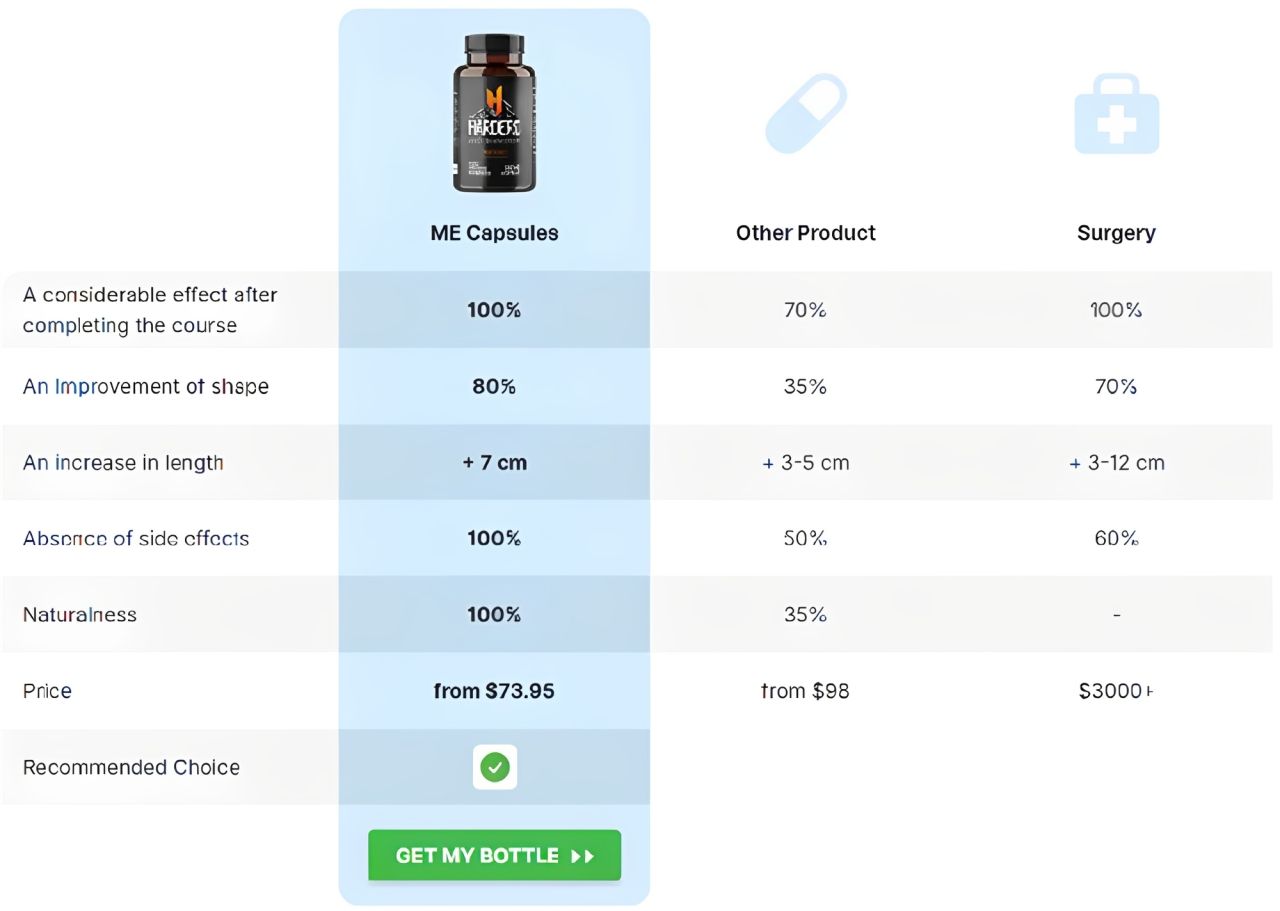Image resolution: width=1280 pixels, height=911 pixels.
Task: Click the green checkmark under Recommended Choice
Action: point(494,767)
